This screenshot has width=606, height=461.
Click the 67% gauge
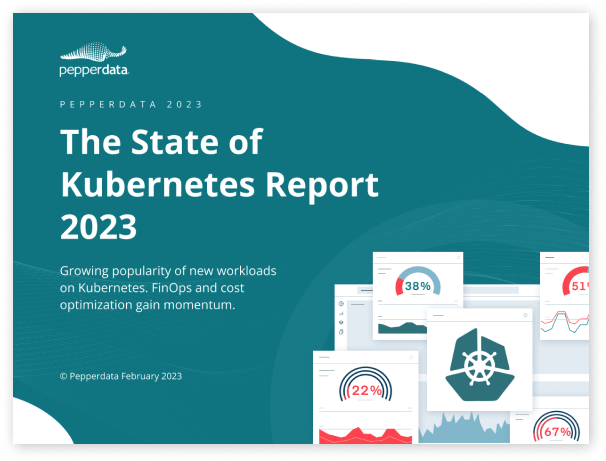click(557, 426)
